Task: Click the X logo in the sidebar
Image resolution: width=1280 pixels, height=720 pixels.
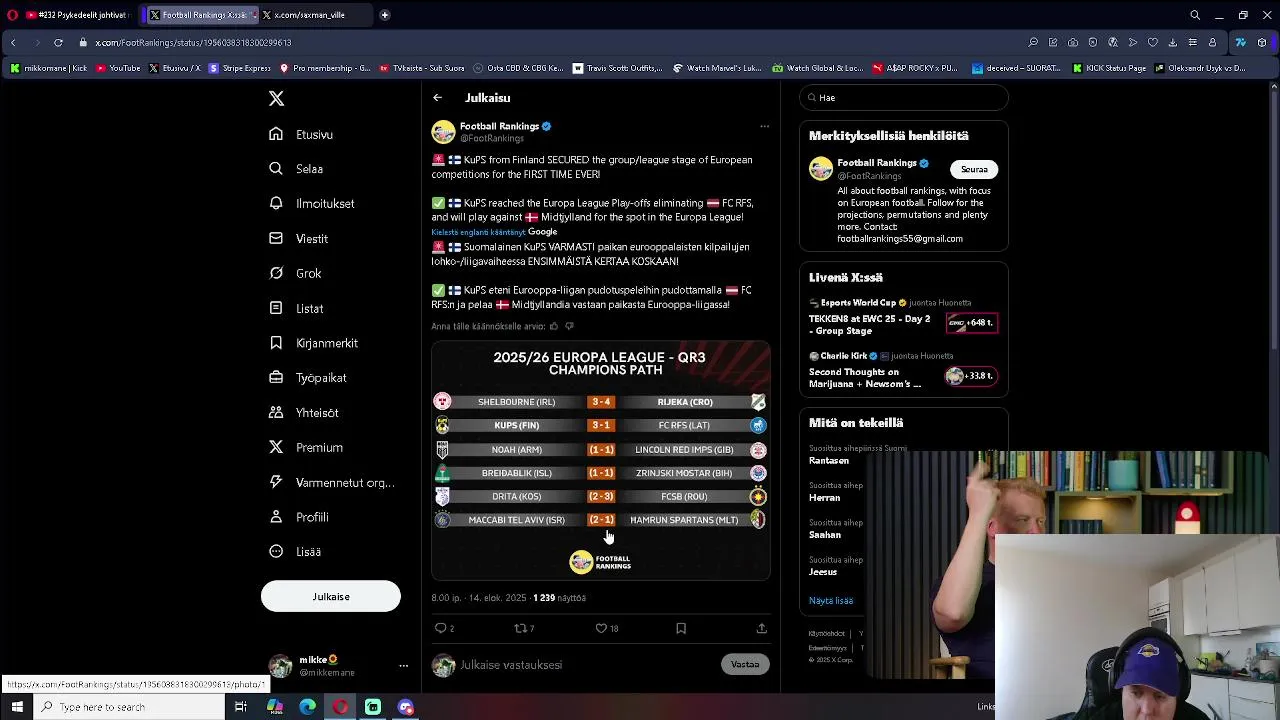Action: pyautogui.click(x=276, y=98)
